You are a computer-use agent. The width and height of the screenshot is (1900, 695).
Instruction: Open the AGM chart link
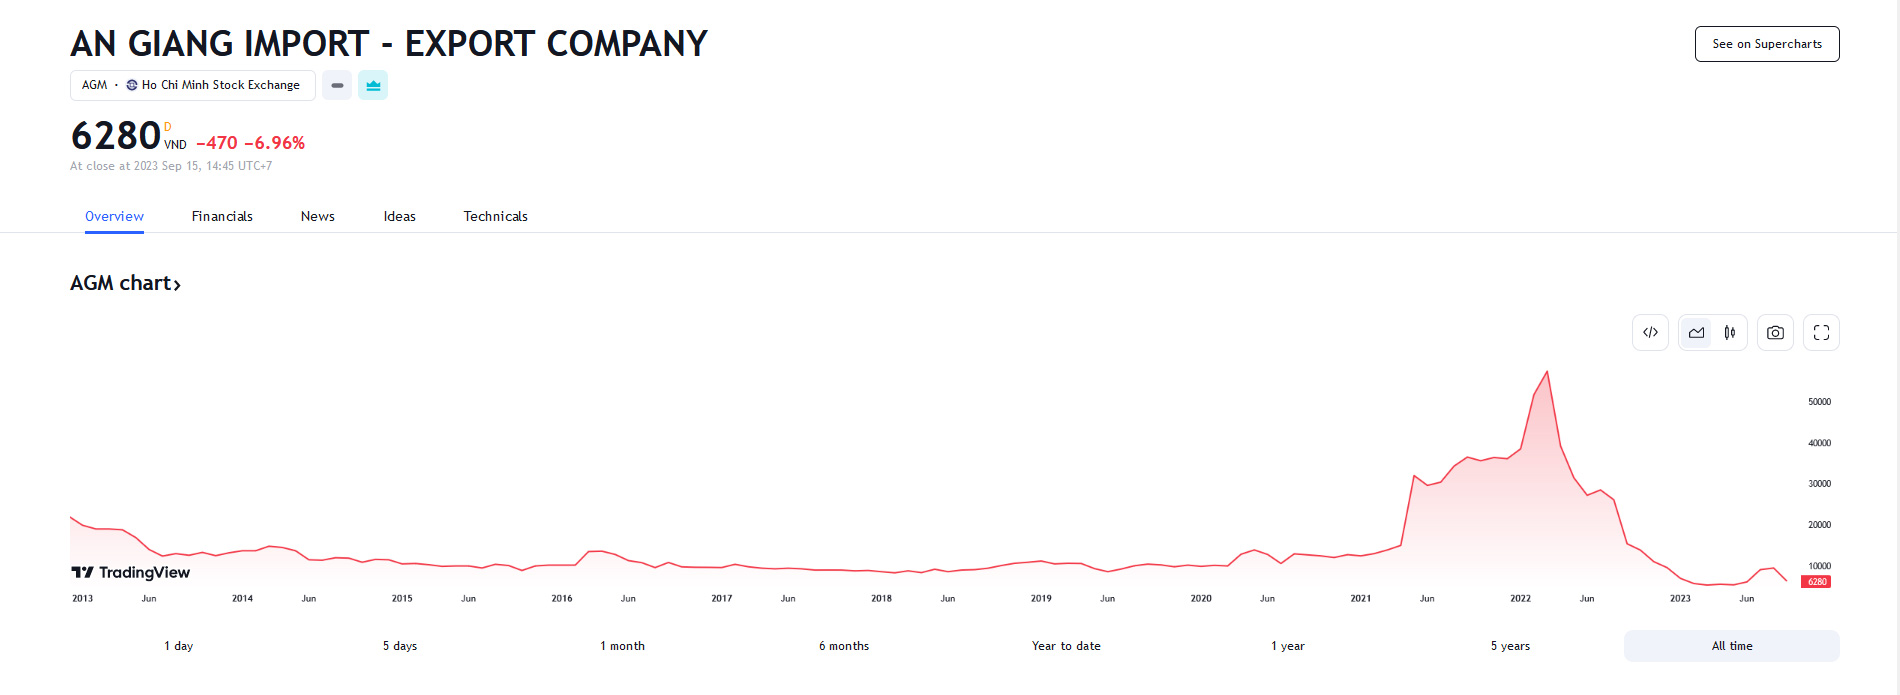point(125,284)
